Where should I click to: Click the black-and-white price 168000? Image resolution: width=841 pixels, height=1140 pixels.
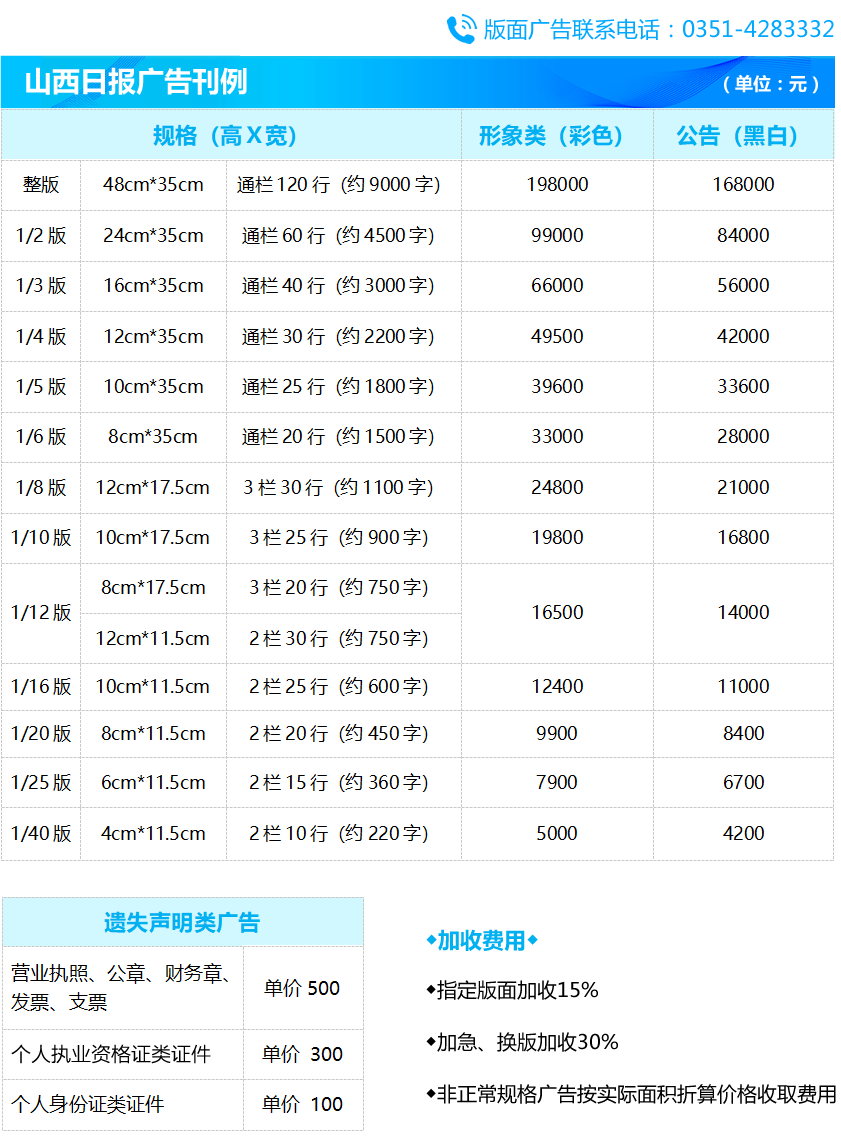point(744,185)
